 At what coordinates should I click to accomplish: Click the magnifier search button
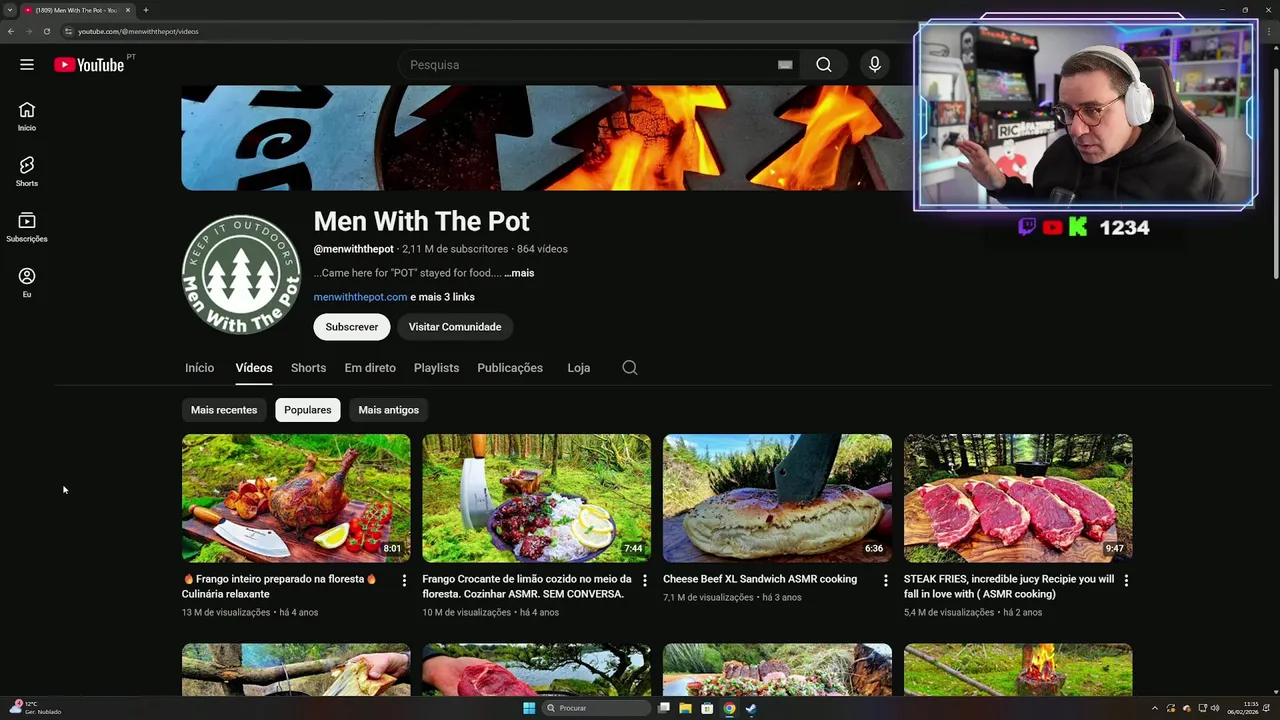(824, 65)
